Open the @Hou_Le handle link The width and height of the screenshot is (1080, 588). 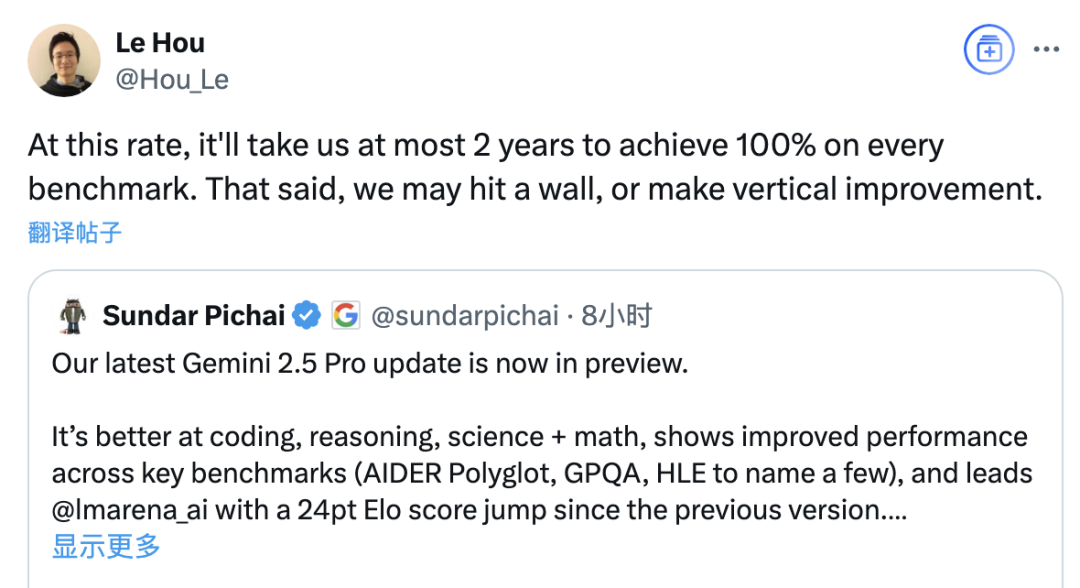172,79
